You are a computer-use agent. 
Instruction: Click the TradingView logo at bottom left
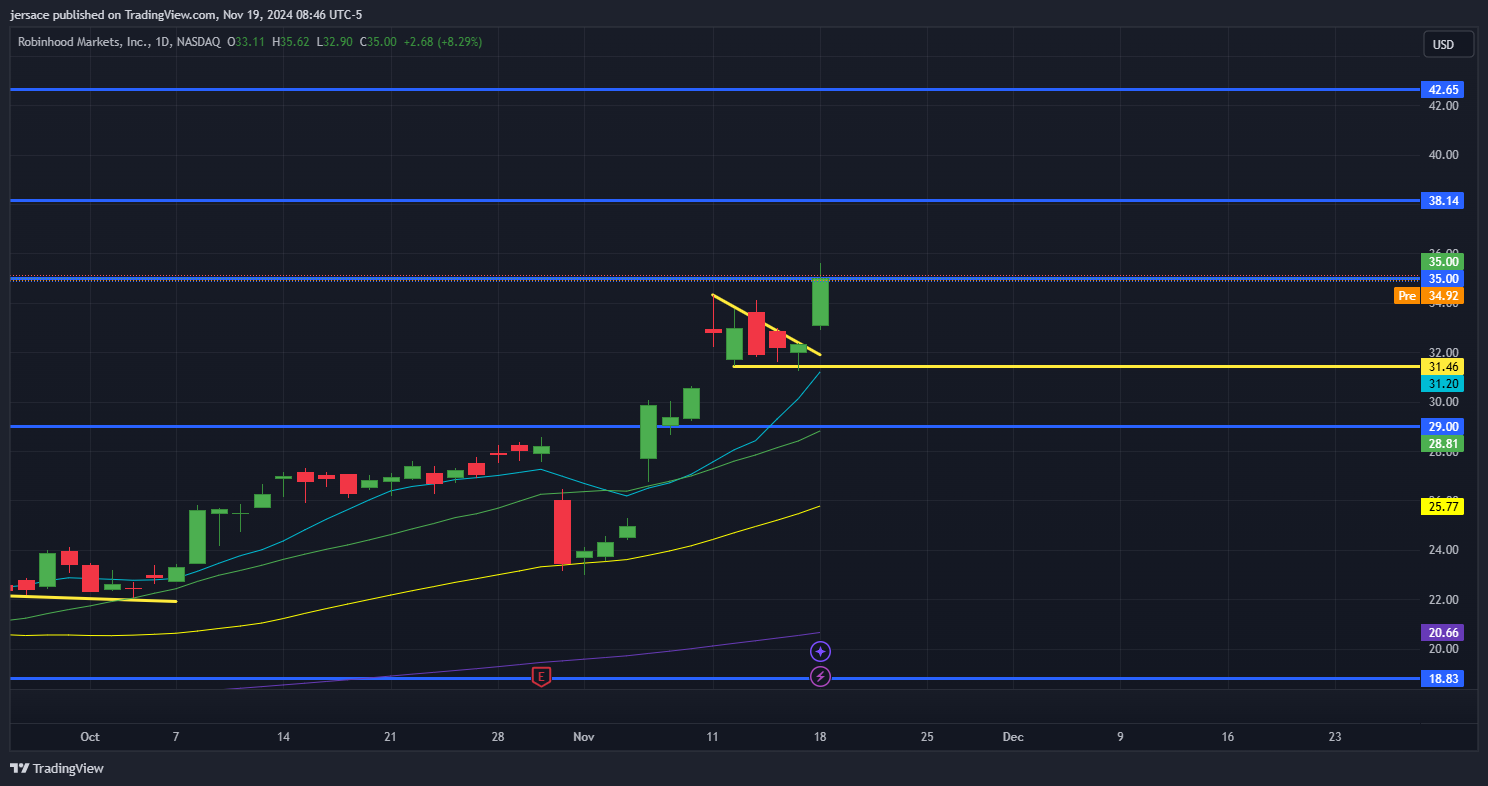pyautogui.click(x=57, y=768)
